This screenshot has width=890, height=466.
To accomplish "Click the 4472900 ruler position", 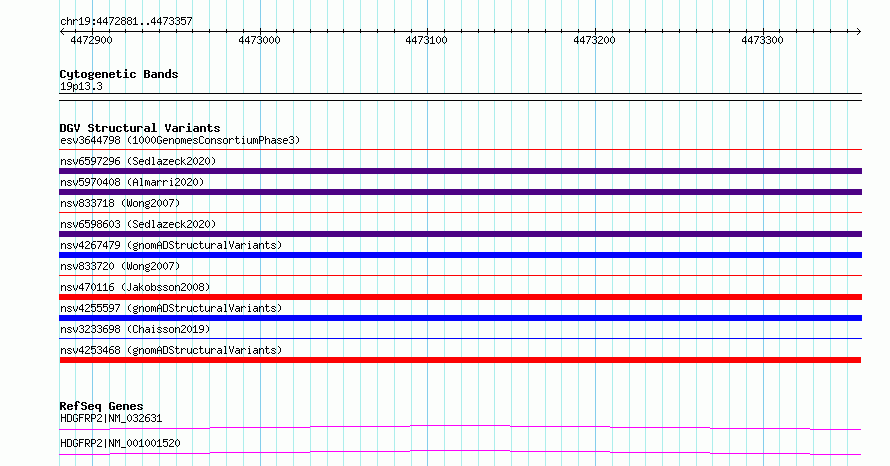I will click(91, 40).
